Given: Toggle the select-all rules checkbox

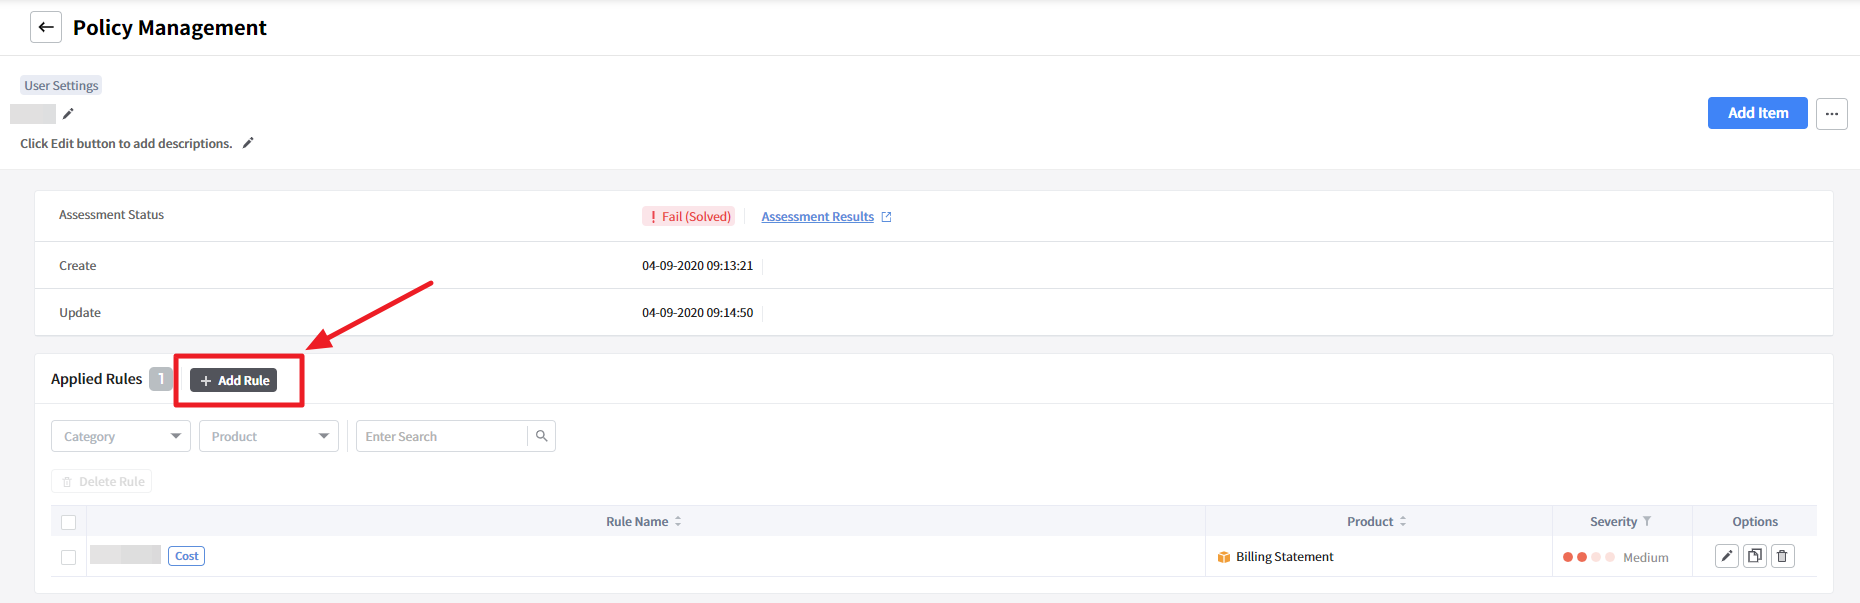Looking at the screenshot, I should [x=68, y=522].
